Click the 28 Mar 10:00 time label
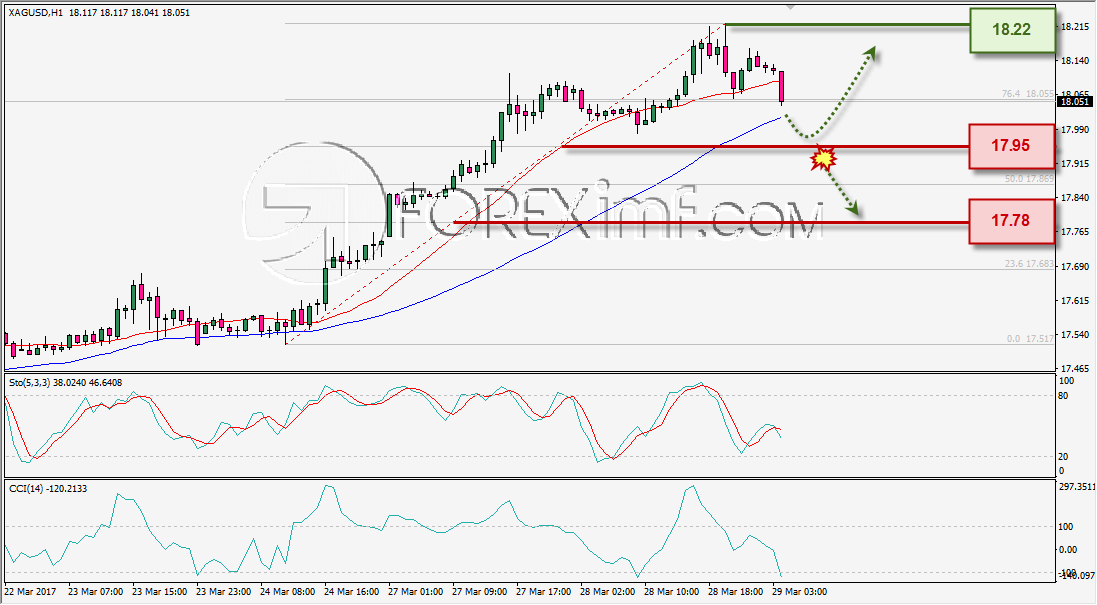This screenshot has width=1097, height=605. pos(672,592)
